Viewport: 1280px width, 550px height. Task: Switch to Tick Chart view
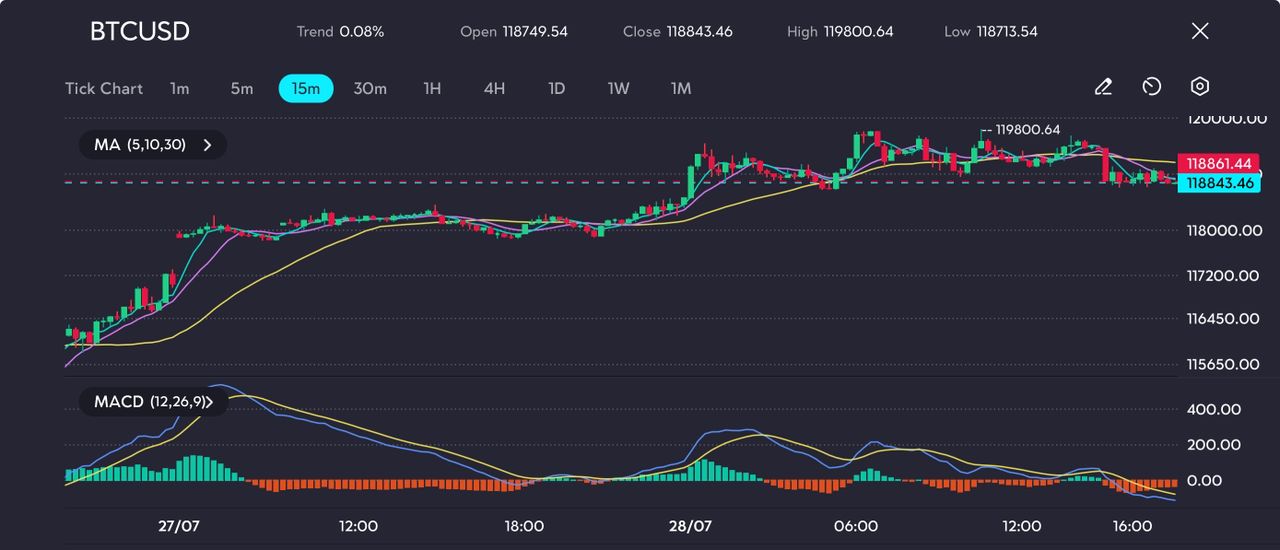104,89
